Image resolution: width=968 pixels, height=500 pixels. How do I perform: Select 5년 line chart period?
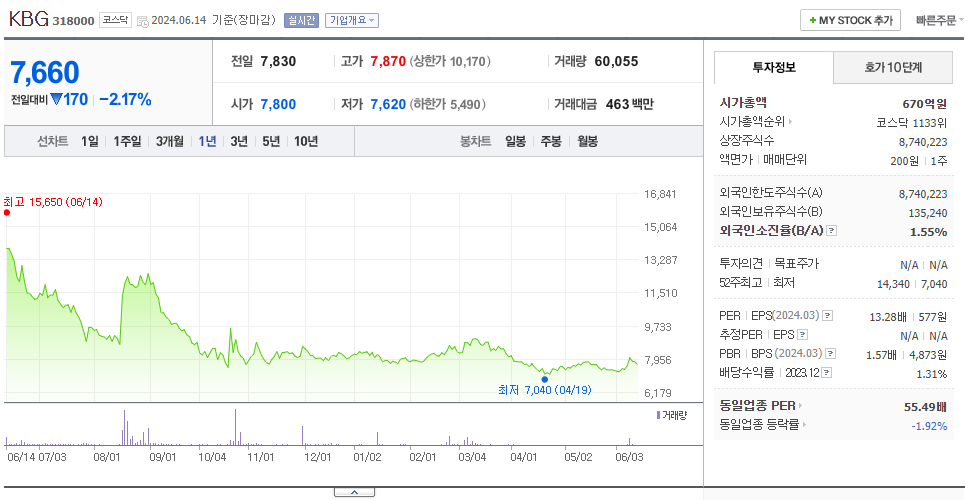(x=271, y=141)
